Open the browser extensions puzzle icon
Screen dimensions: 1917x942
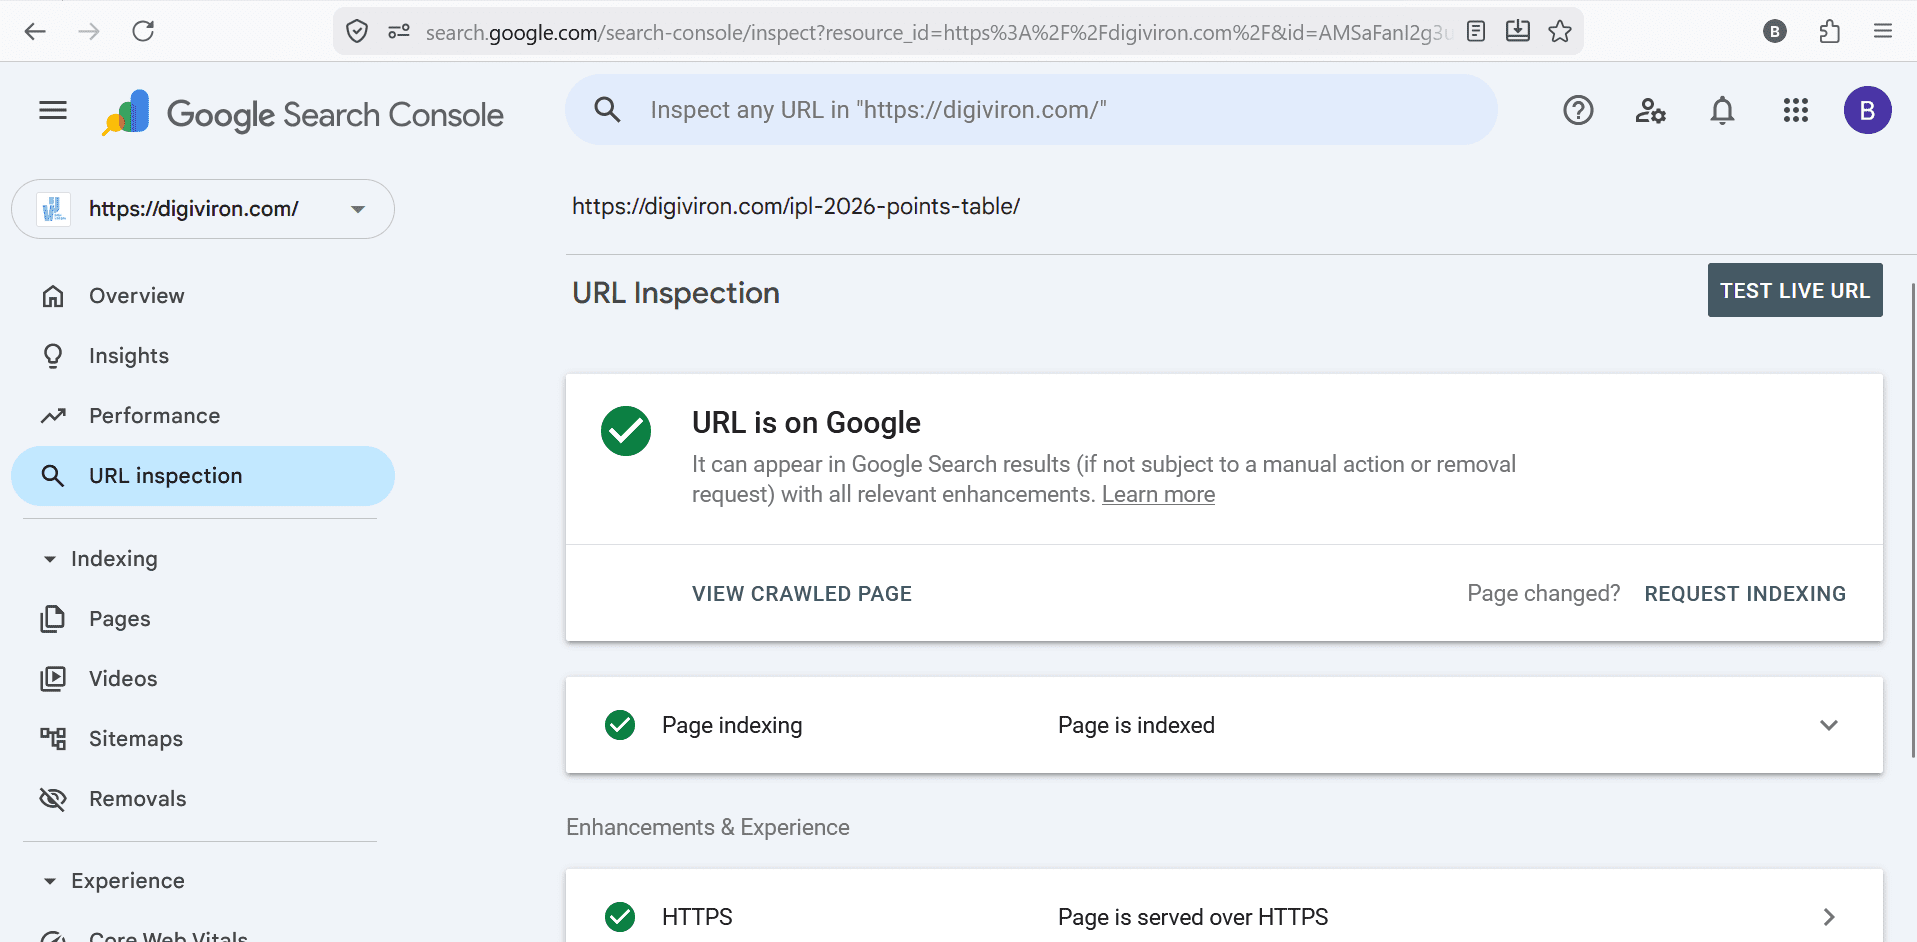tap(1829, 32)
